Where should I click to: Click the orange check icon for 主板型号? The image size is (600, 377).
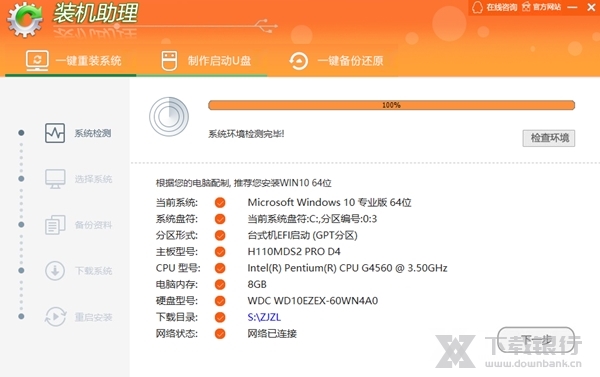coord(220,251)
